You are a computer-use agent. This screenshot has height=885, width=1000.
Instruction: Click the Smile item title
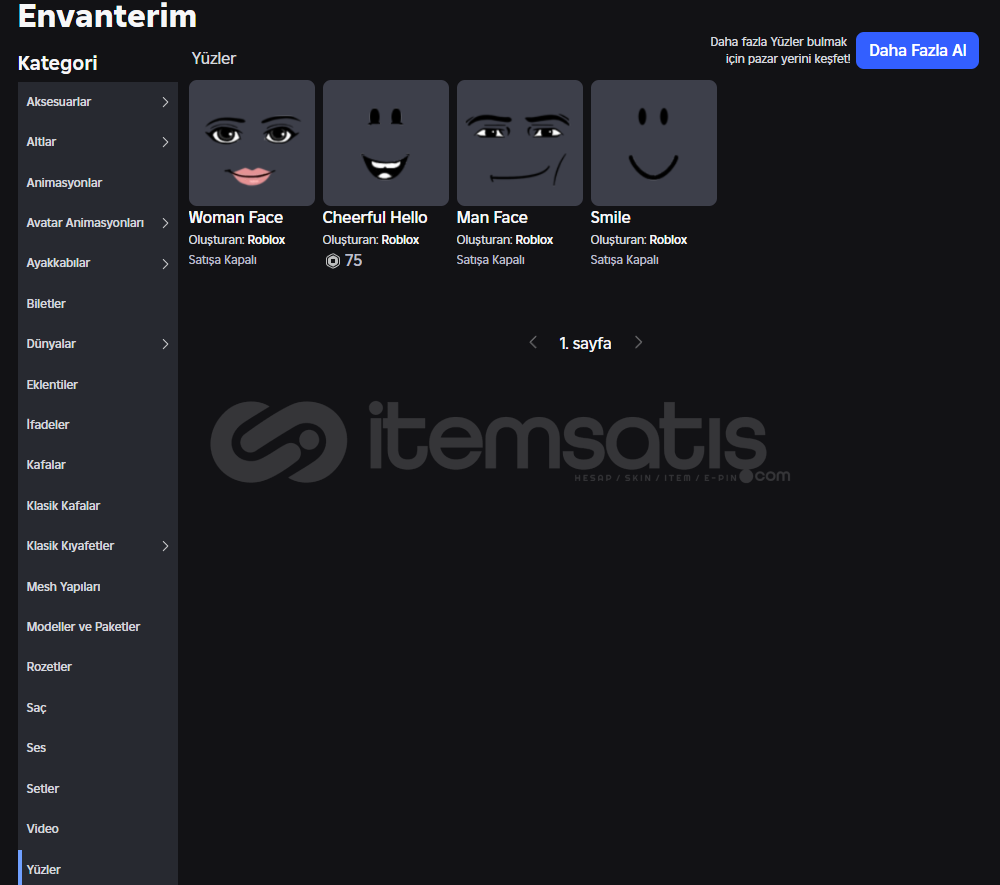(610, 217)
